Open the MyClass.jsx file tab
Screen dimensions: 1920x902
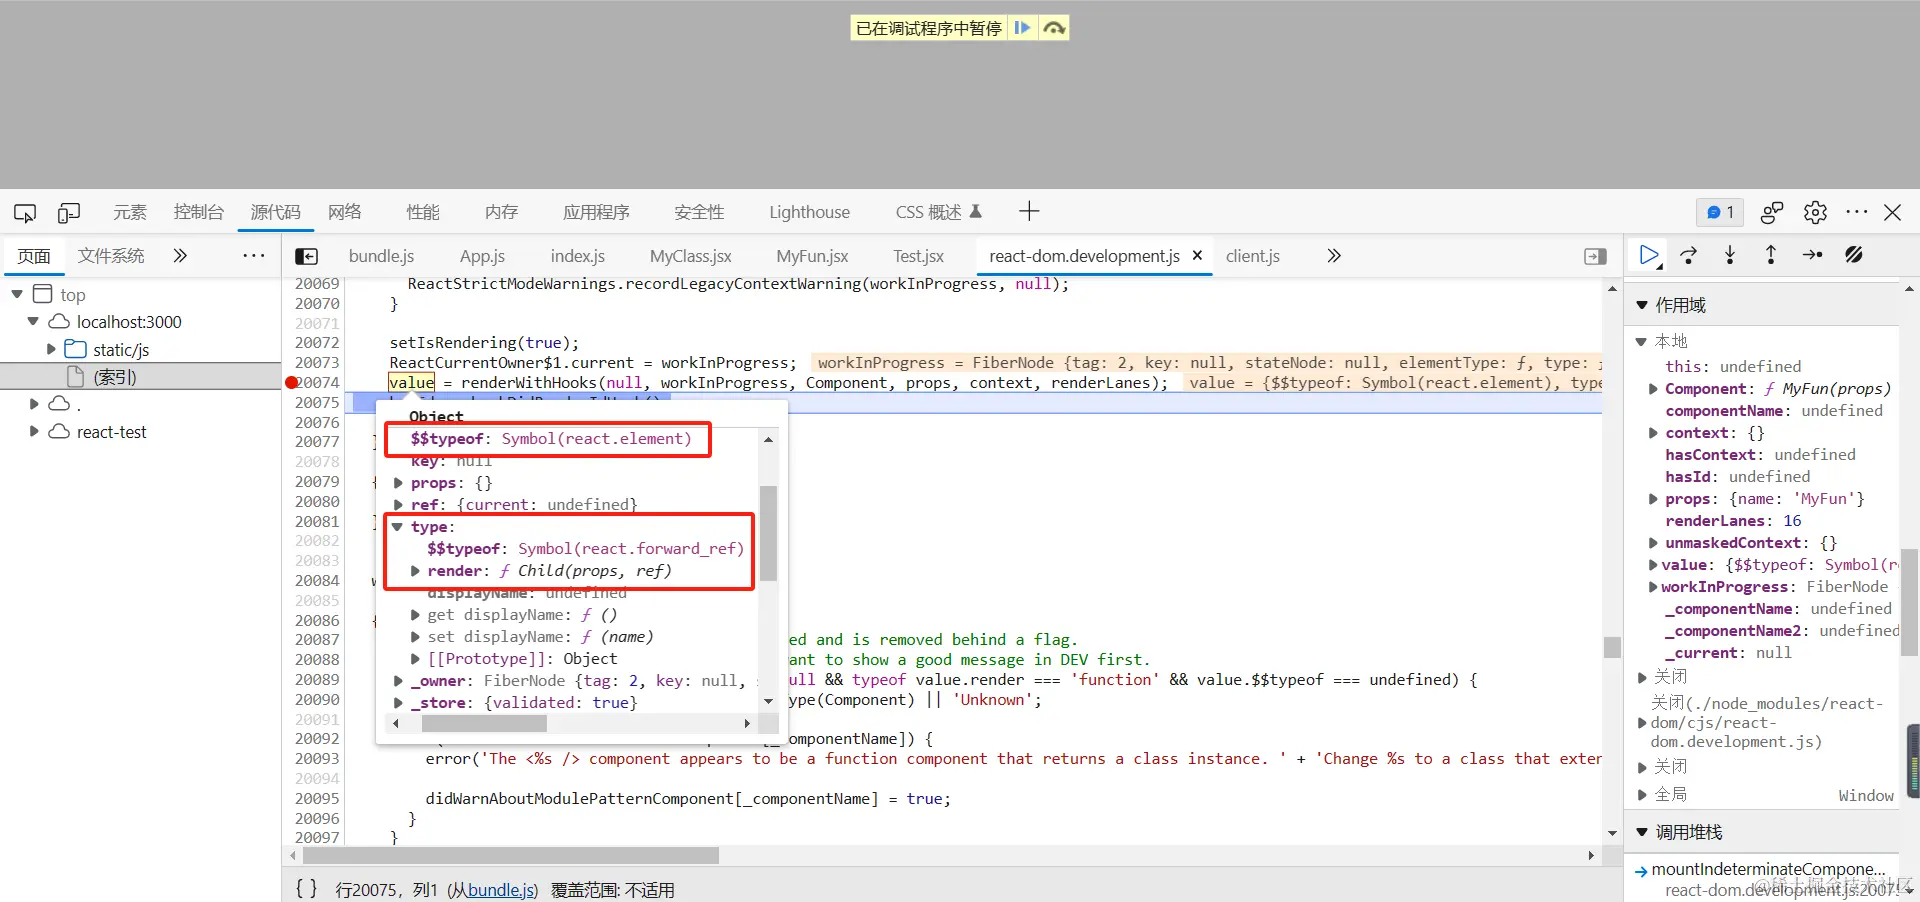pos(691,256)
